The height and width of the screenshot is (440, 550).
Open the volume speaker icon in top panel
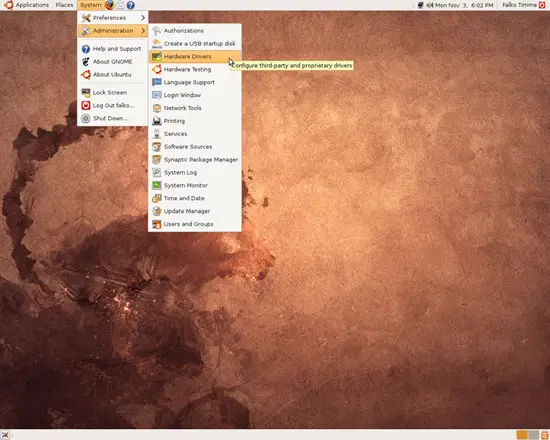[x=430, y=5]
